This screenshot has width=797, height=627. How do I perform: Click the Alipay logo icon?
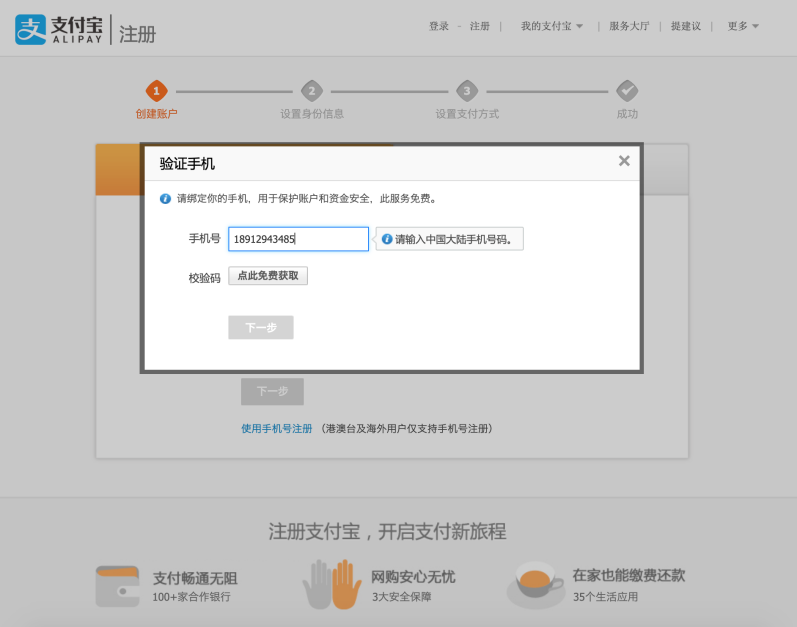tap(31, 30)
